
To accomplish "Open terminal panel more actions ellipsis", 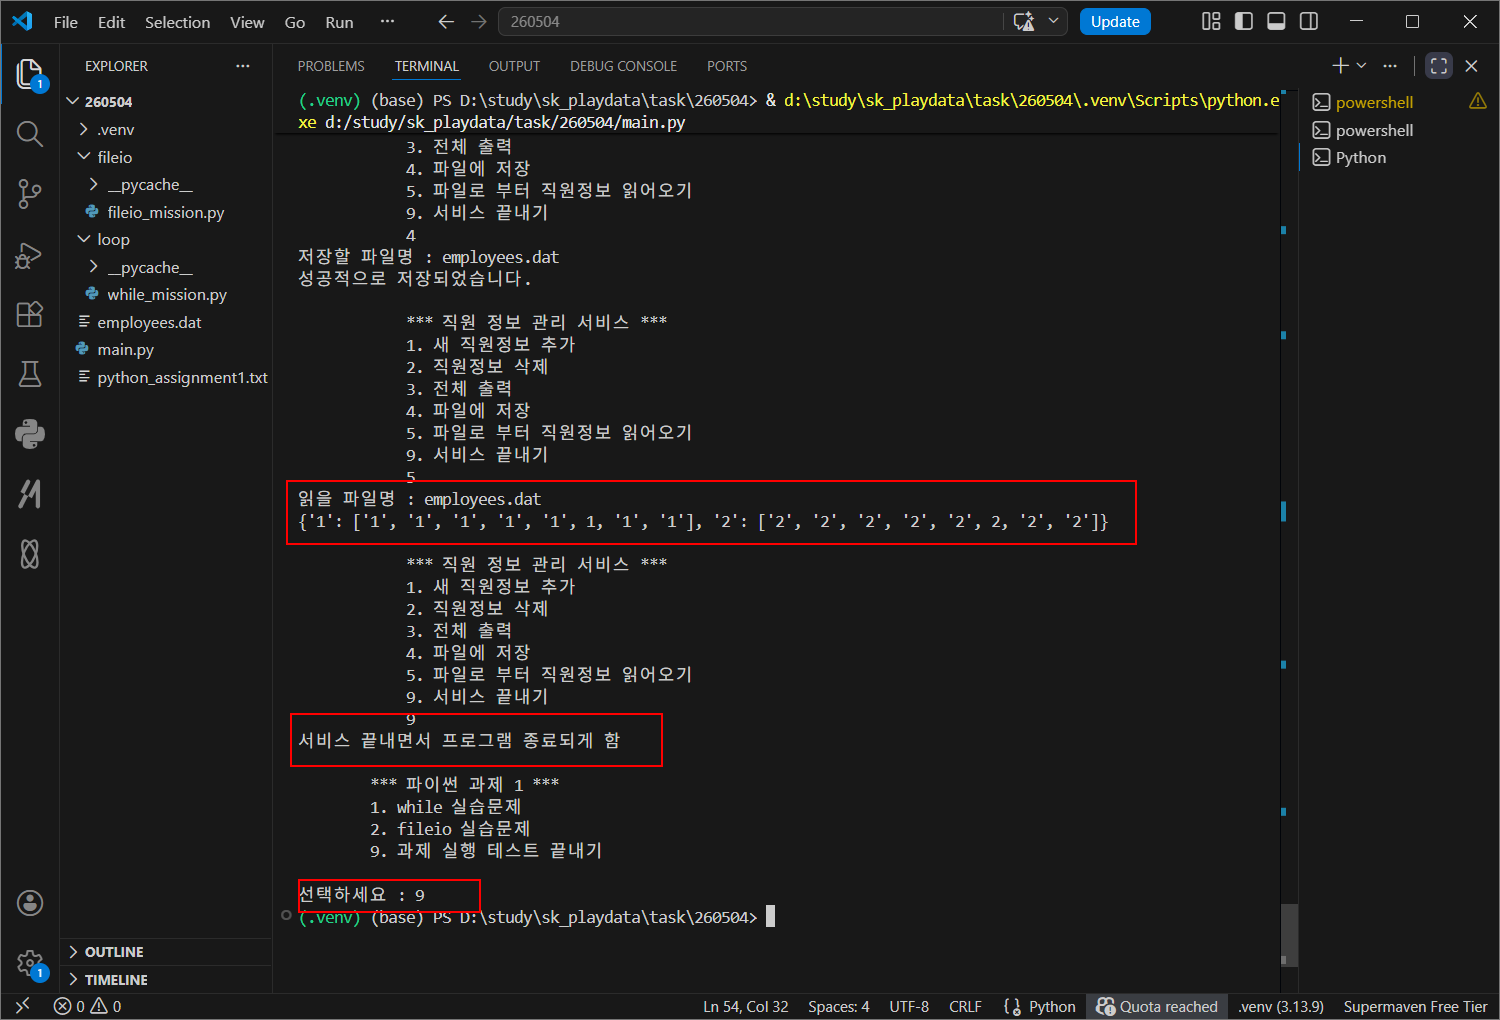I will [1390, 66].
